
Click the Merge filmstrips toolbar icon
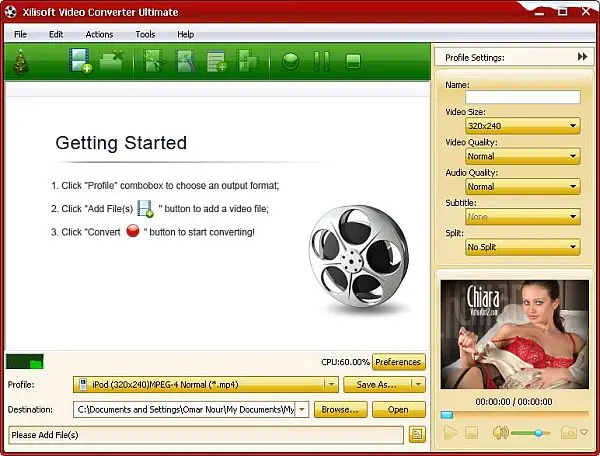pyautogui.click(x=247, y=60)
